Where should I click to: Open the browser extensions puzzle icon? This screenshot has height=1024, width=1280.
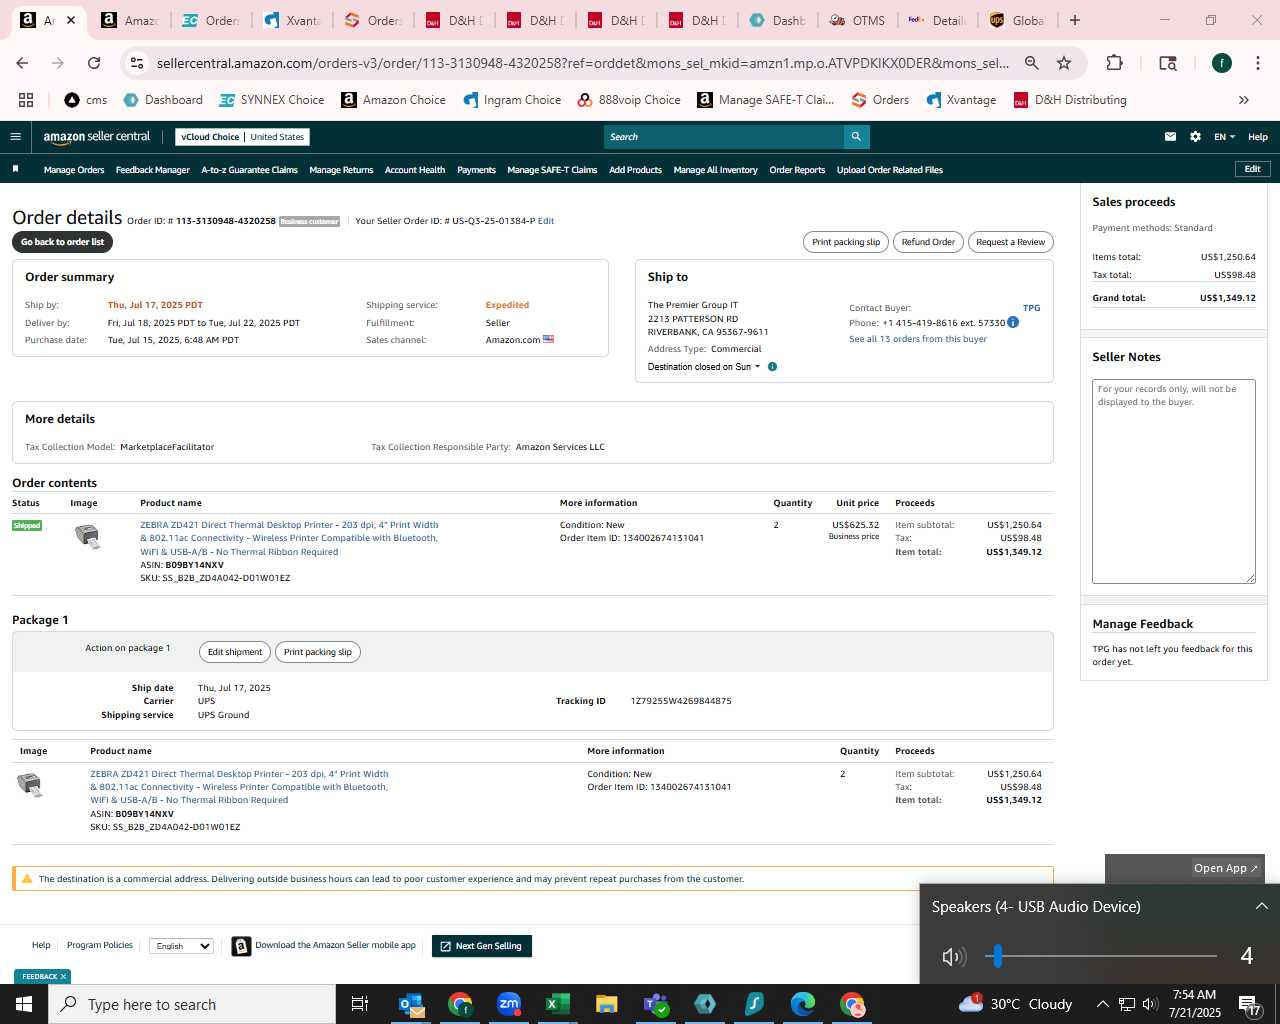point(1114,63)
